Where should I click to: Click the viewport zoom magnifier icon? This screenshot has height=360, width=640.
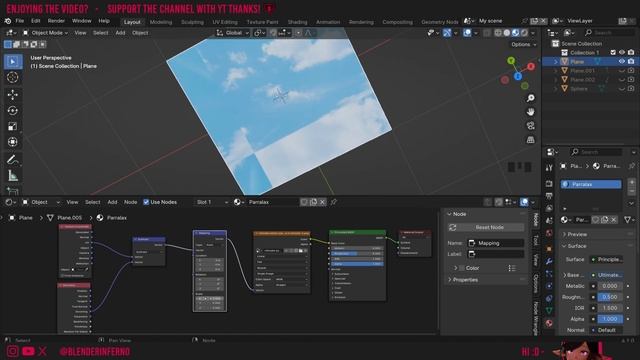[x=530, y=98]
